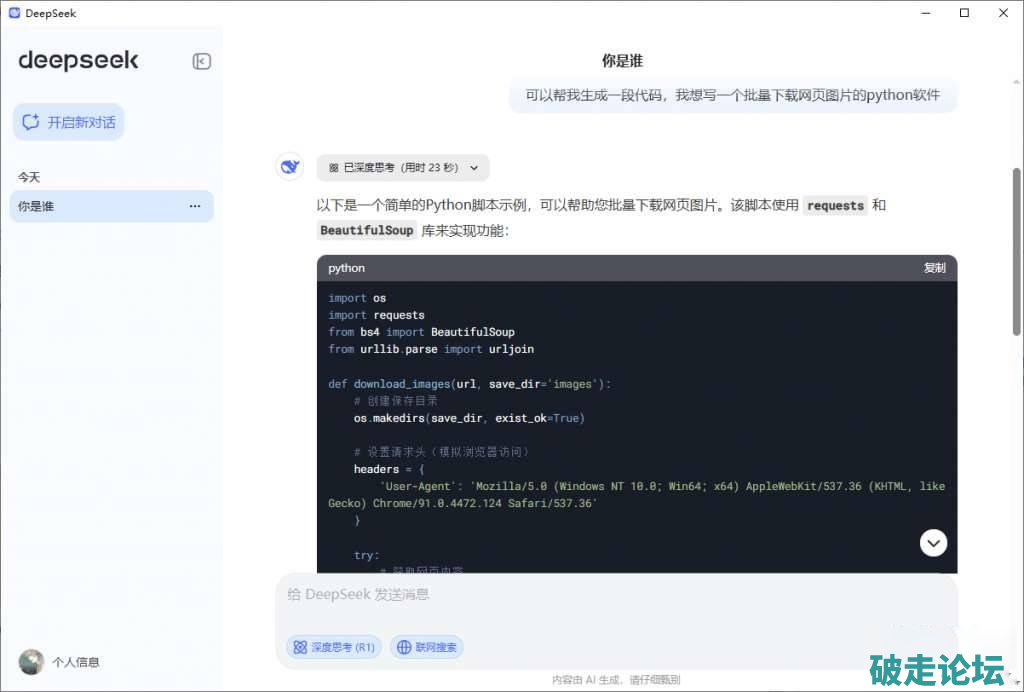
Task: Click the python language label on code block
Action: click(347, 268)
